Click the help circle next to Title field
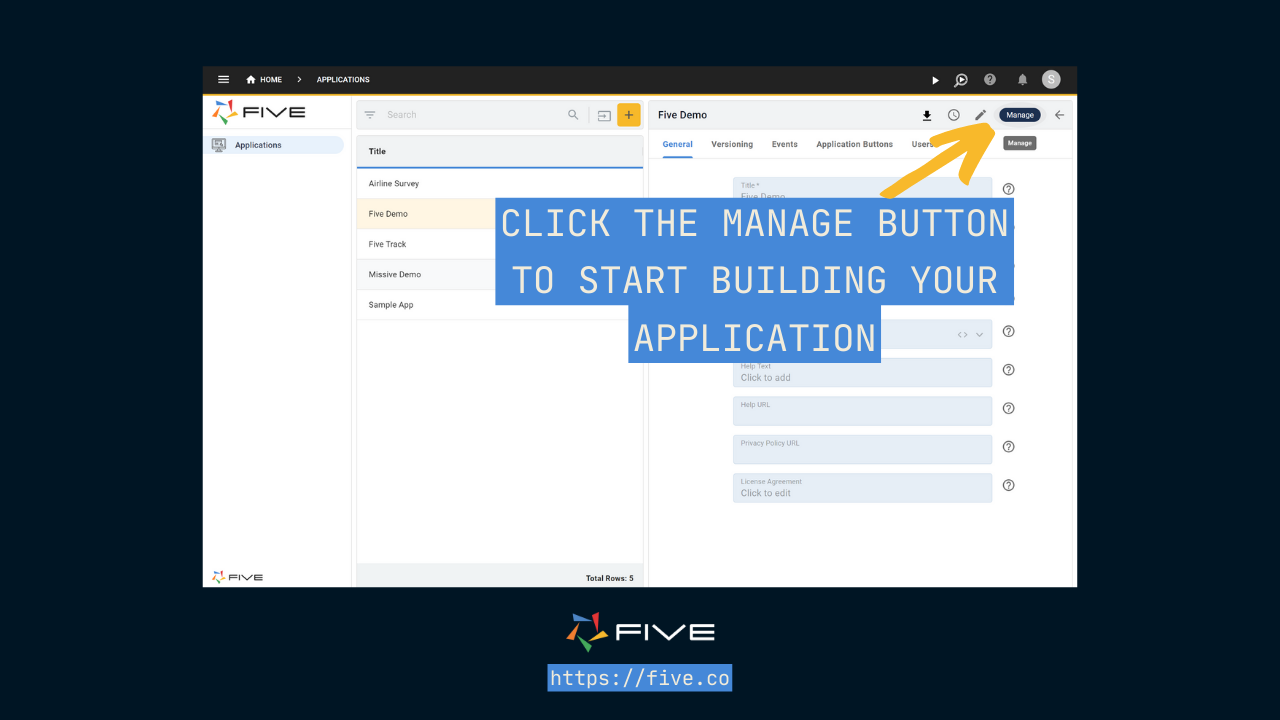The height and width of the screenshot is (720, 1280). coord(1008,188)
